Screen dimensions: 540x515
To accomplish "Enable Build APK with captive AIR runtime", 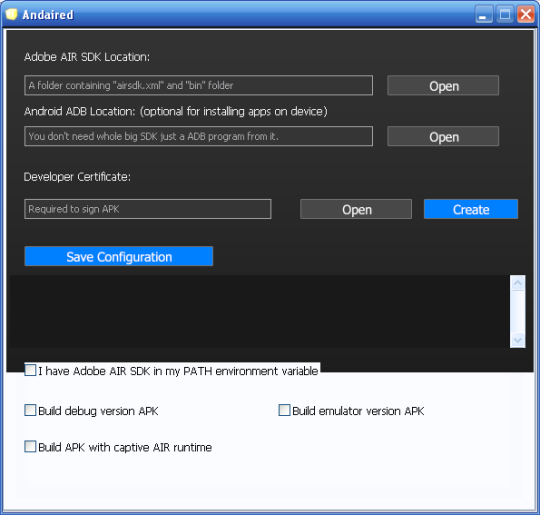I will click(30, 446).
